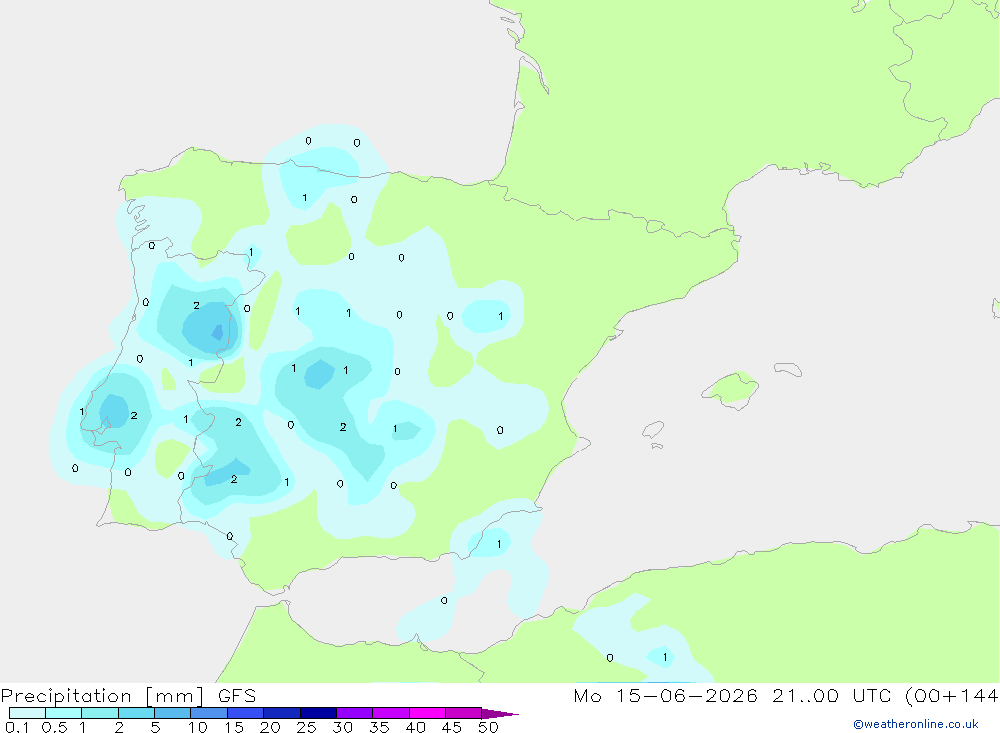Click legend swatch between 0.1 and 0.5
This screenshot has width=1000, height=733.
(x=27, y=713)
